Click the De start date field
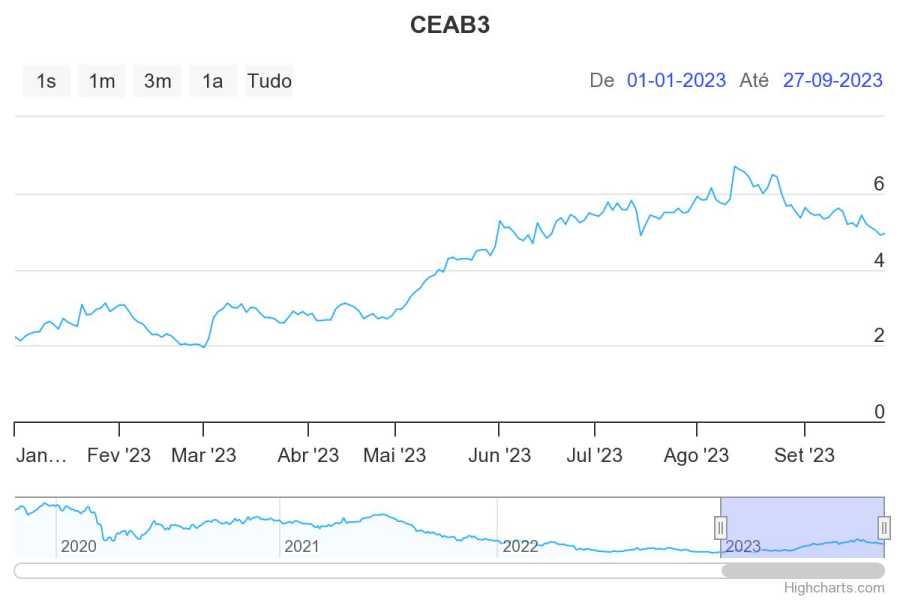This screenshot has height=600, width=900. [x=676, y=81]
